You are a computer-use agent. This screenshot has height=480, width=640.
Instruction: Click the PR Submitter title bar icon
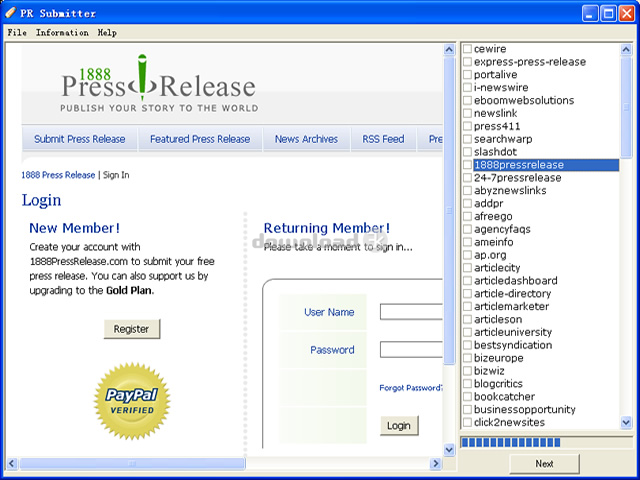coord(11,13)
